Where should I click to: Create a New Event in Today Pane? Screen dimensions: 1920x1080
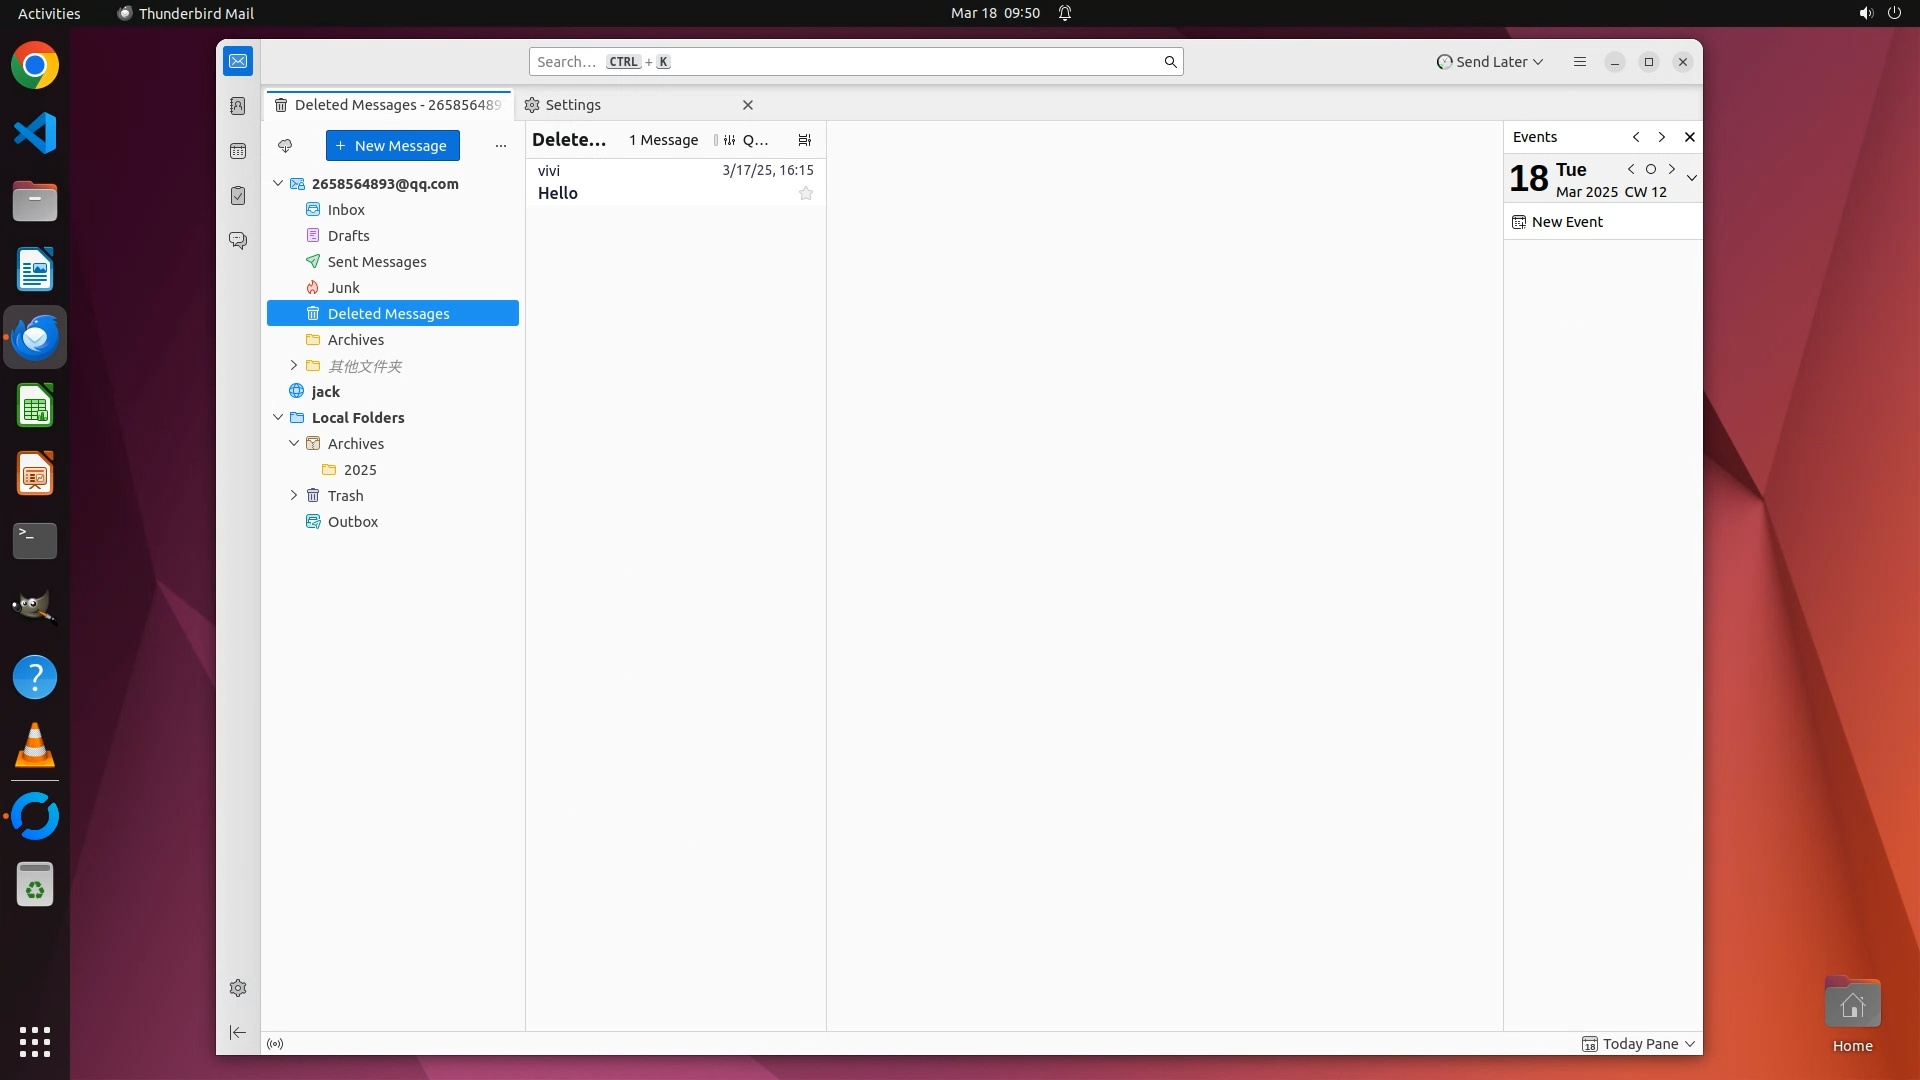tap(1566, 222)
